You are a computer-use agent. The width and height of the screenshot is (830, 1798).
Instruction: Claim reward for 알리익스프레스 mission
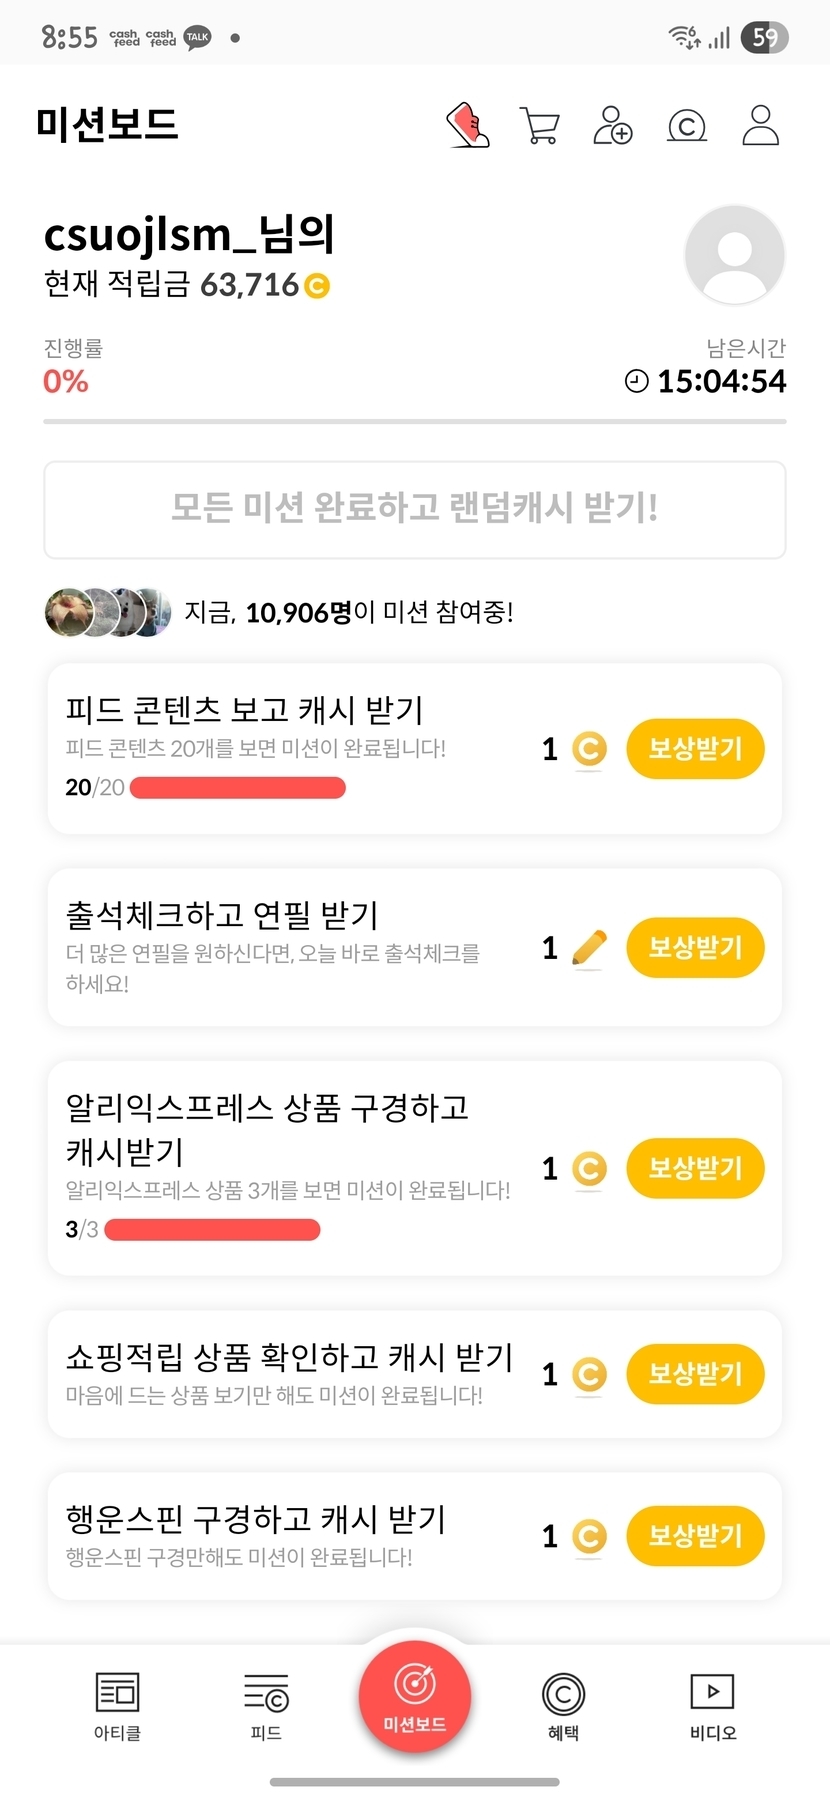point(695,1168)
